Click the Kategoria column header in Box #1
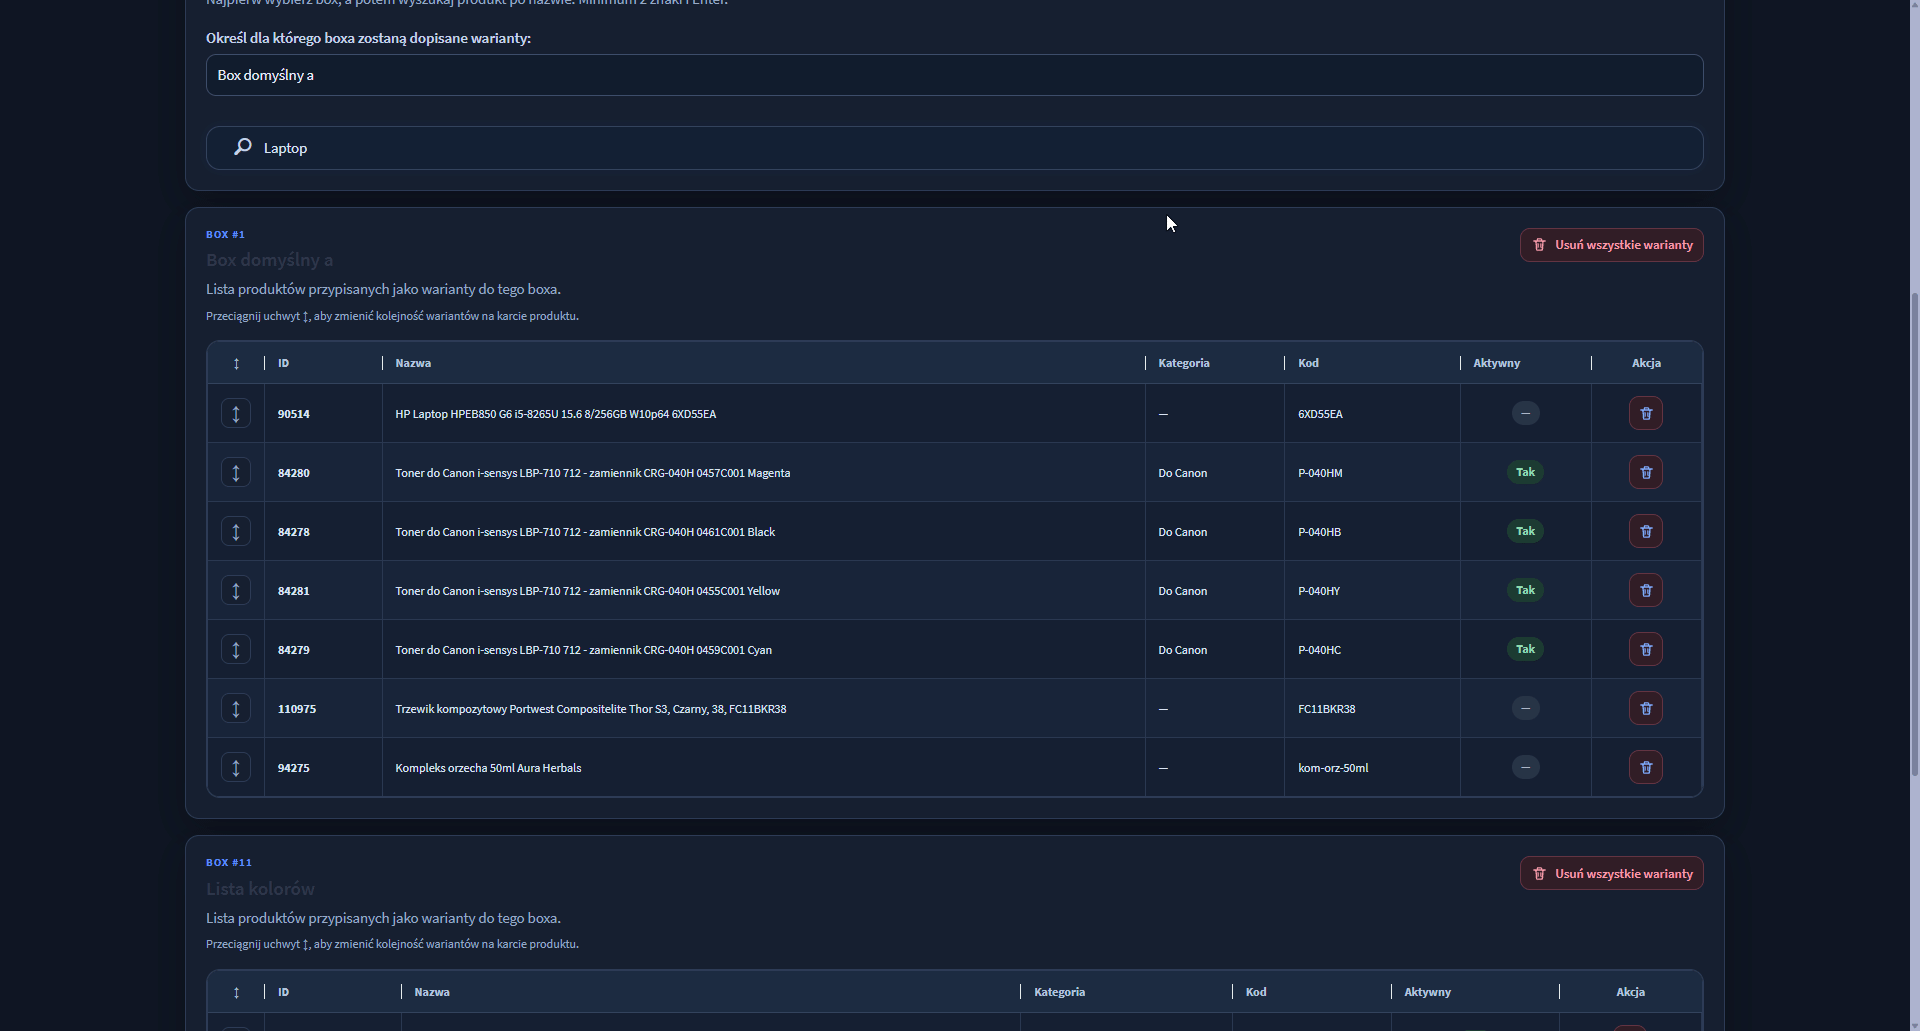Viewport: 1920px width, 1031px height. (1184, 363)
